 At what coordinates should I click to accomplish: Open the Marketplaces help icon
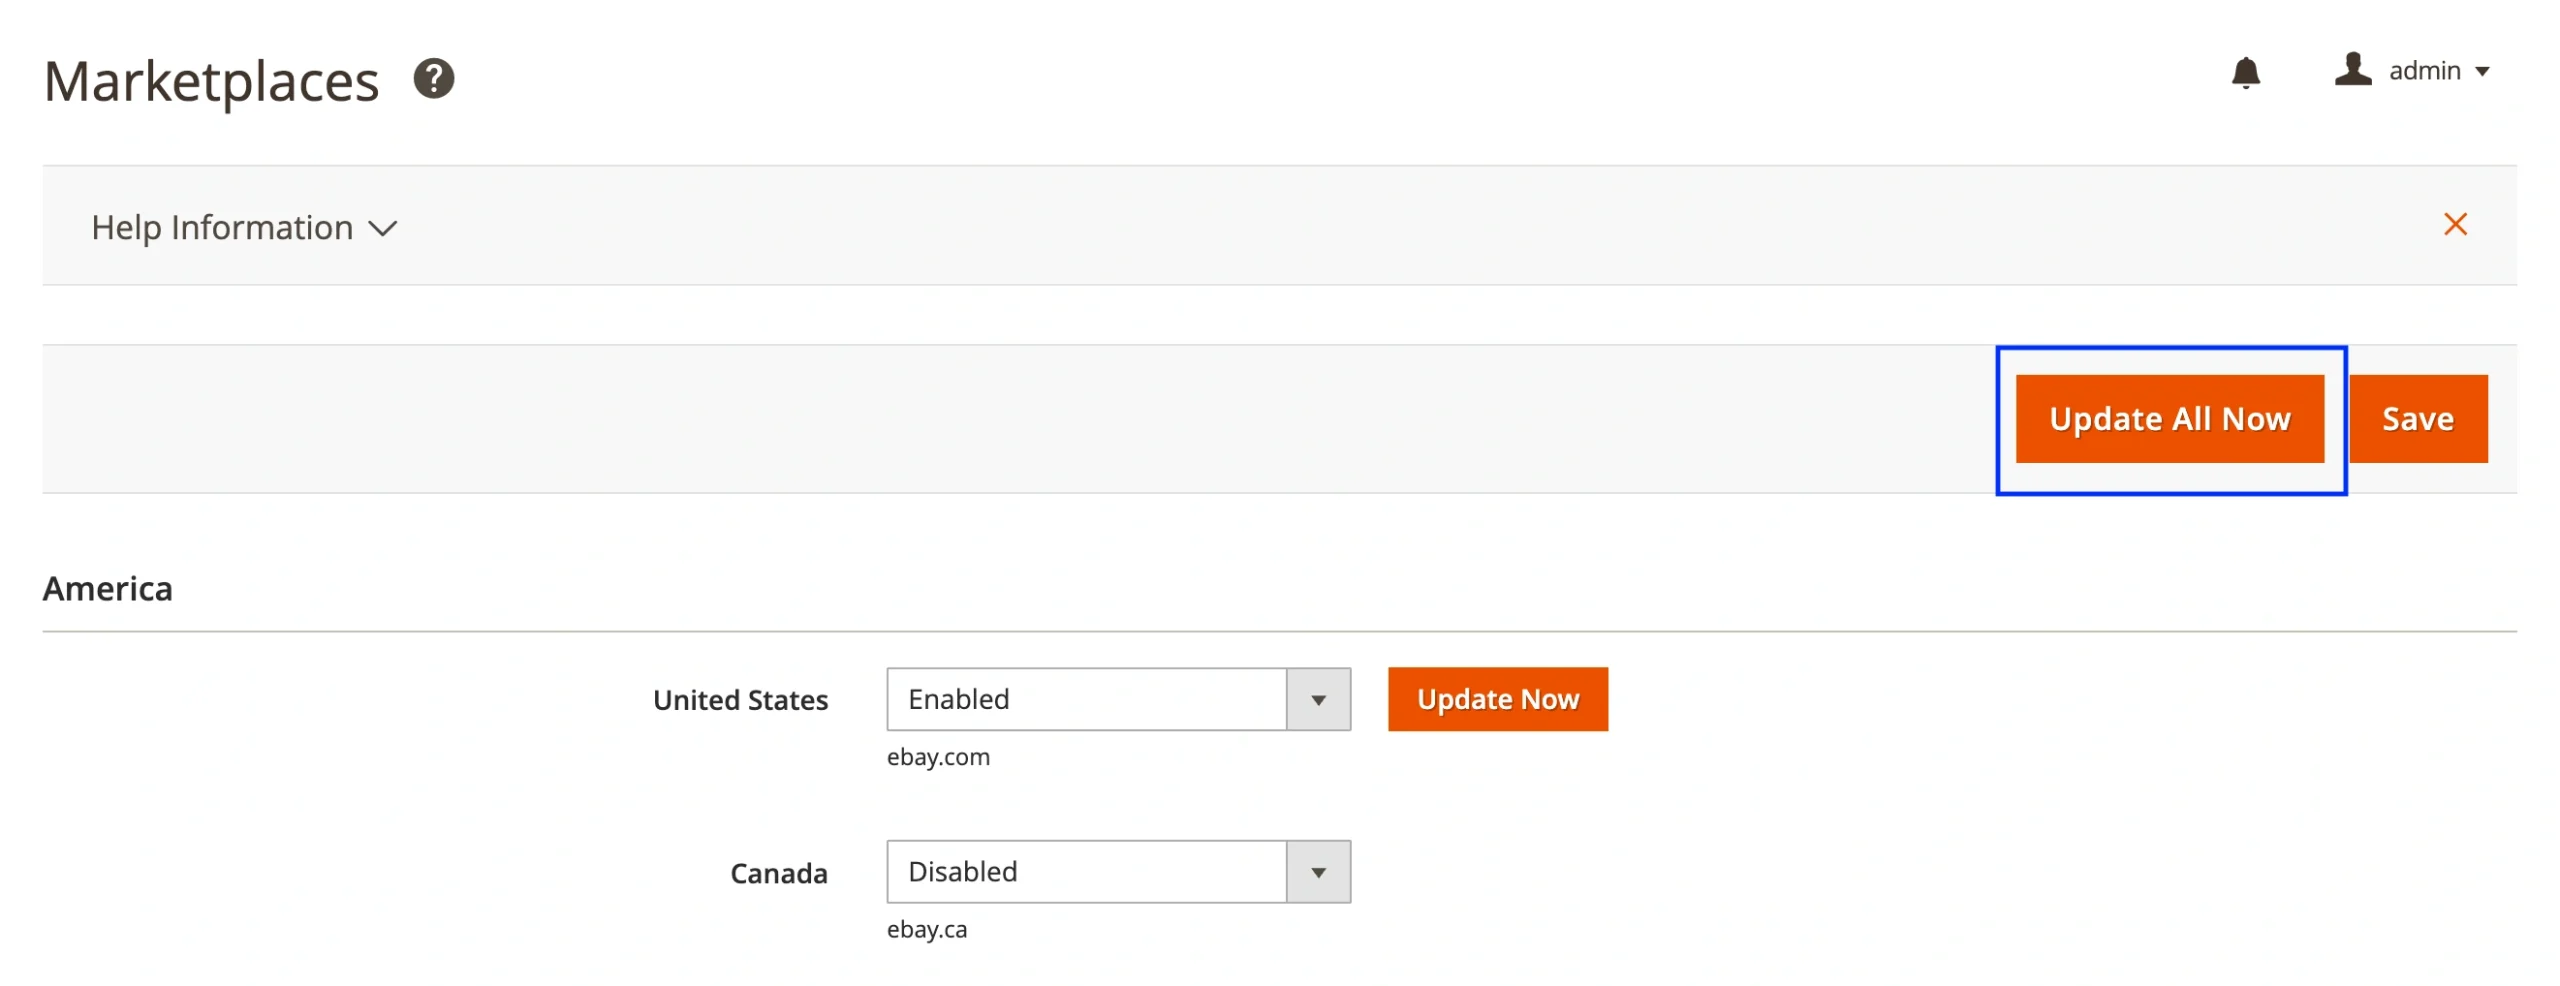(x=434, y=79)
